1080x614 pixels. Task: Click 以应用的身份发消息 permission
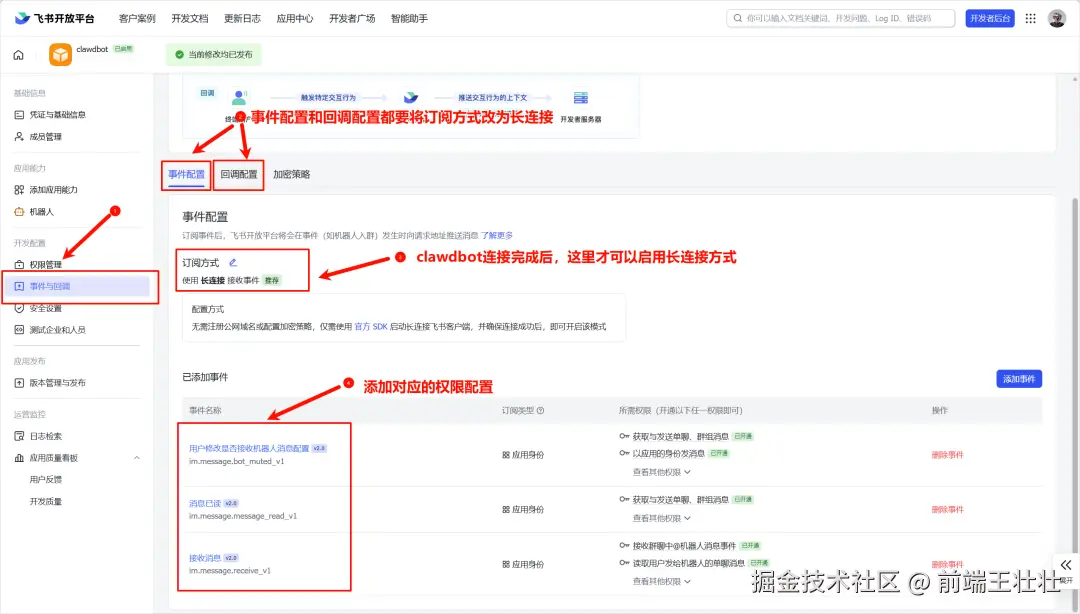(668, 453)
